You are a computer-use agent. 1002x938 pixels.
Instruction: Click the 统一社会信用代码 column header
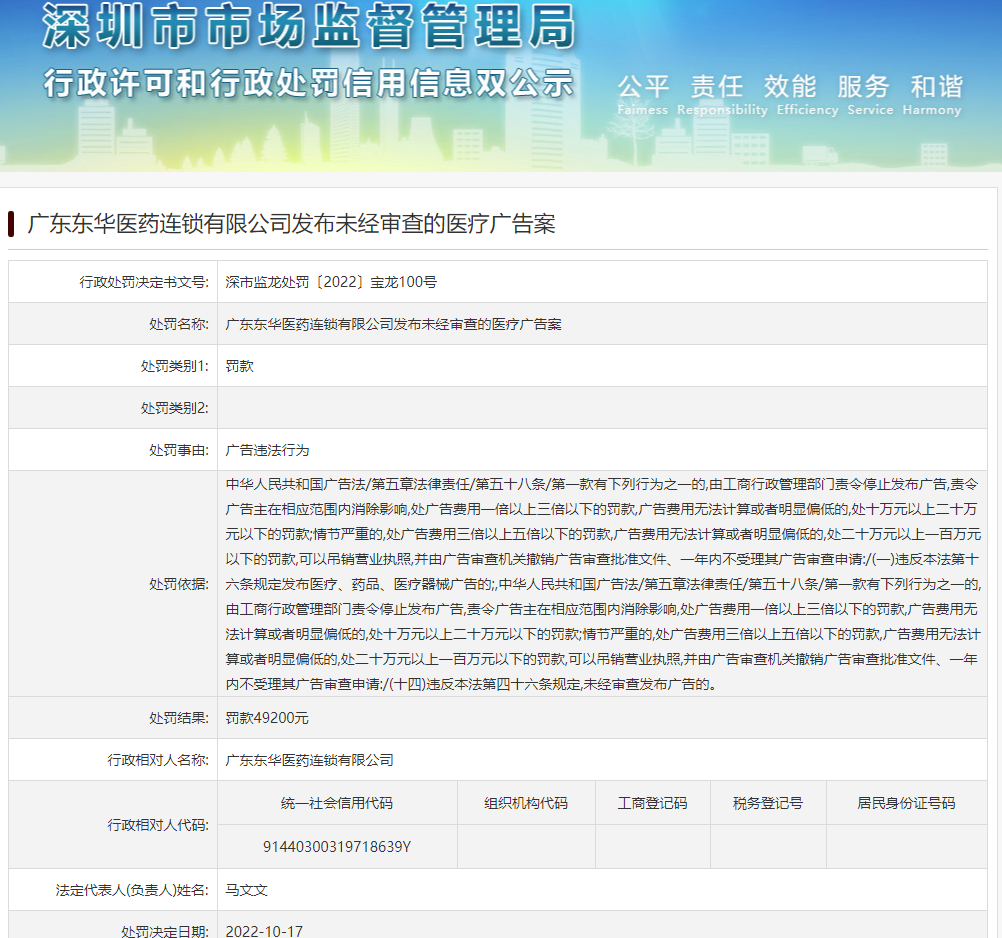[x=337, y=803]
